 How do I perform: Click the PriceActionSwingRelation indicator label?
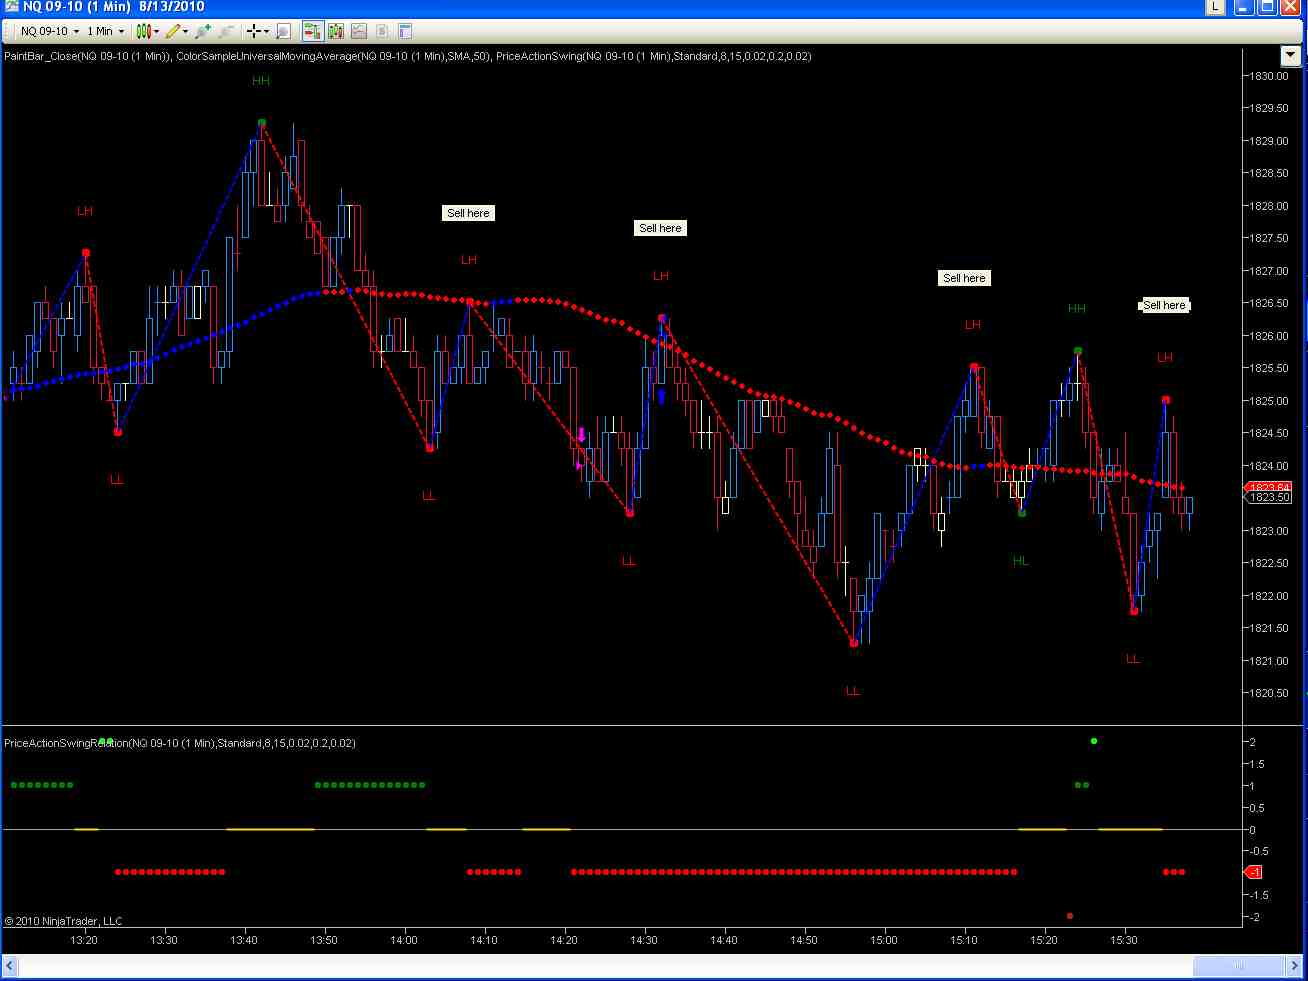pos(180,743)
